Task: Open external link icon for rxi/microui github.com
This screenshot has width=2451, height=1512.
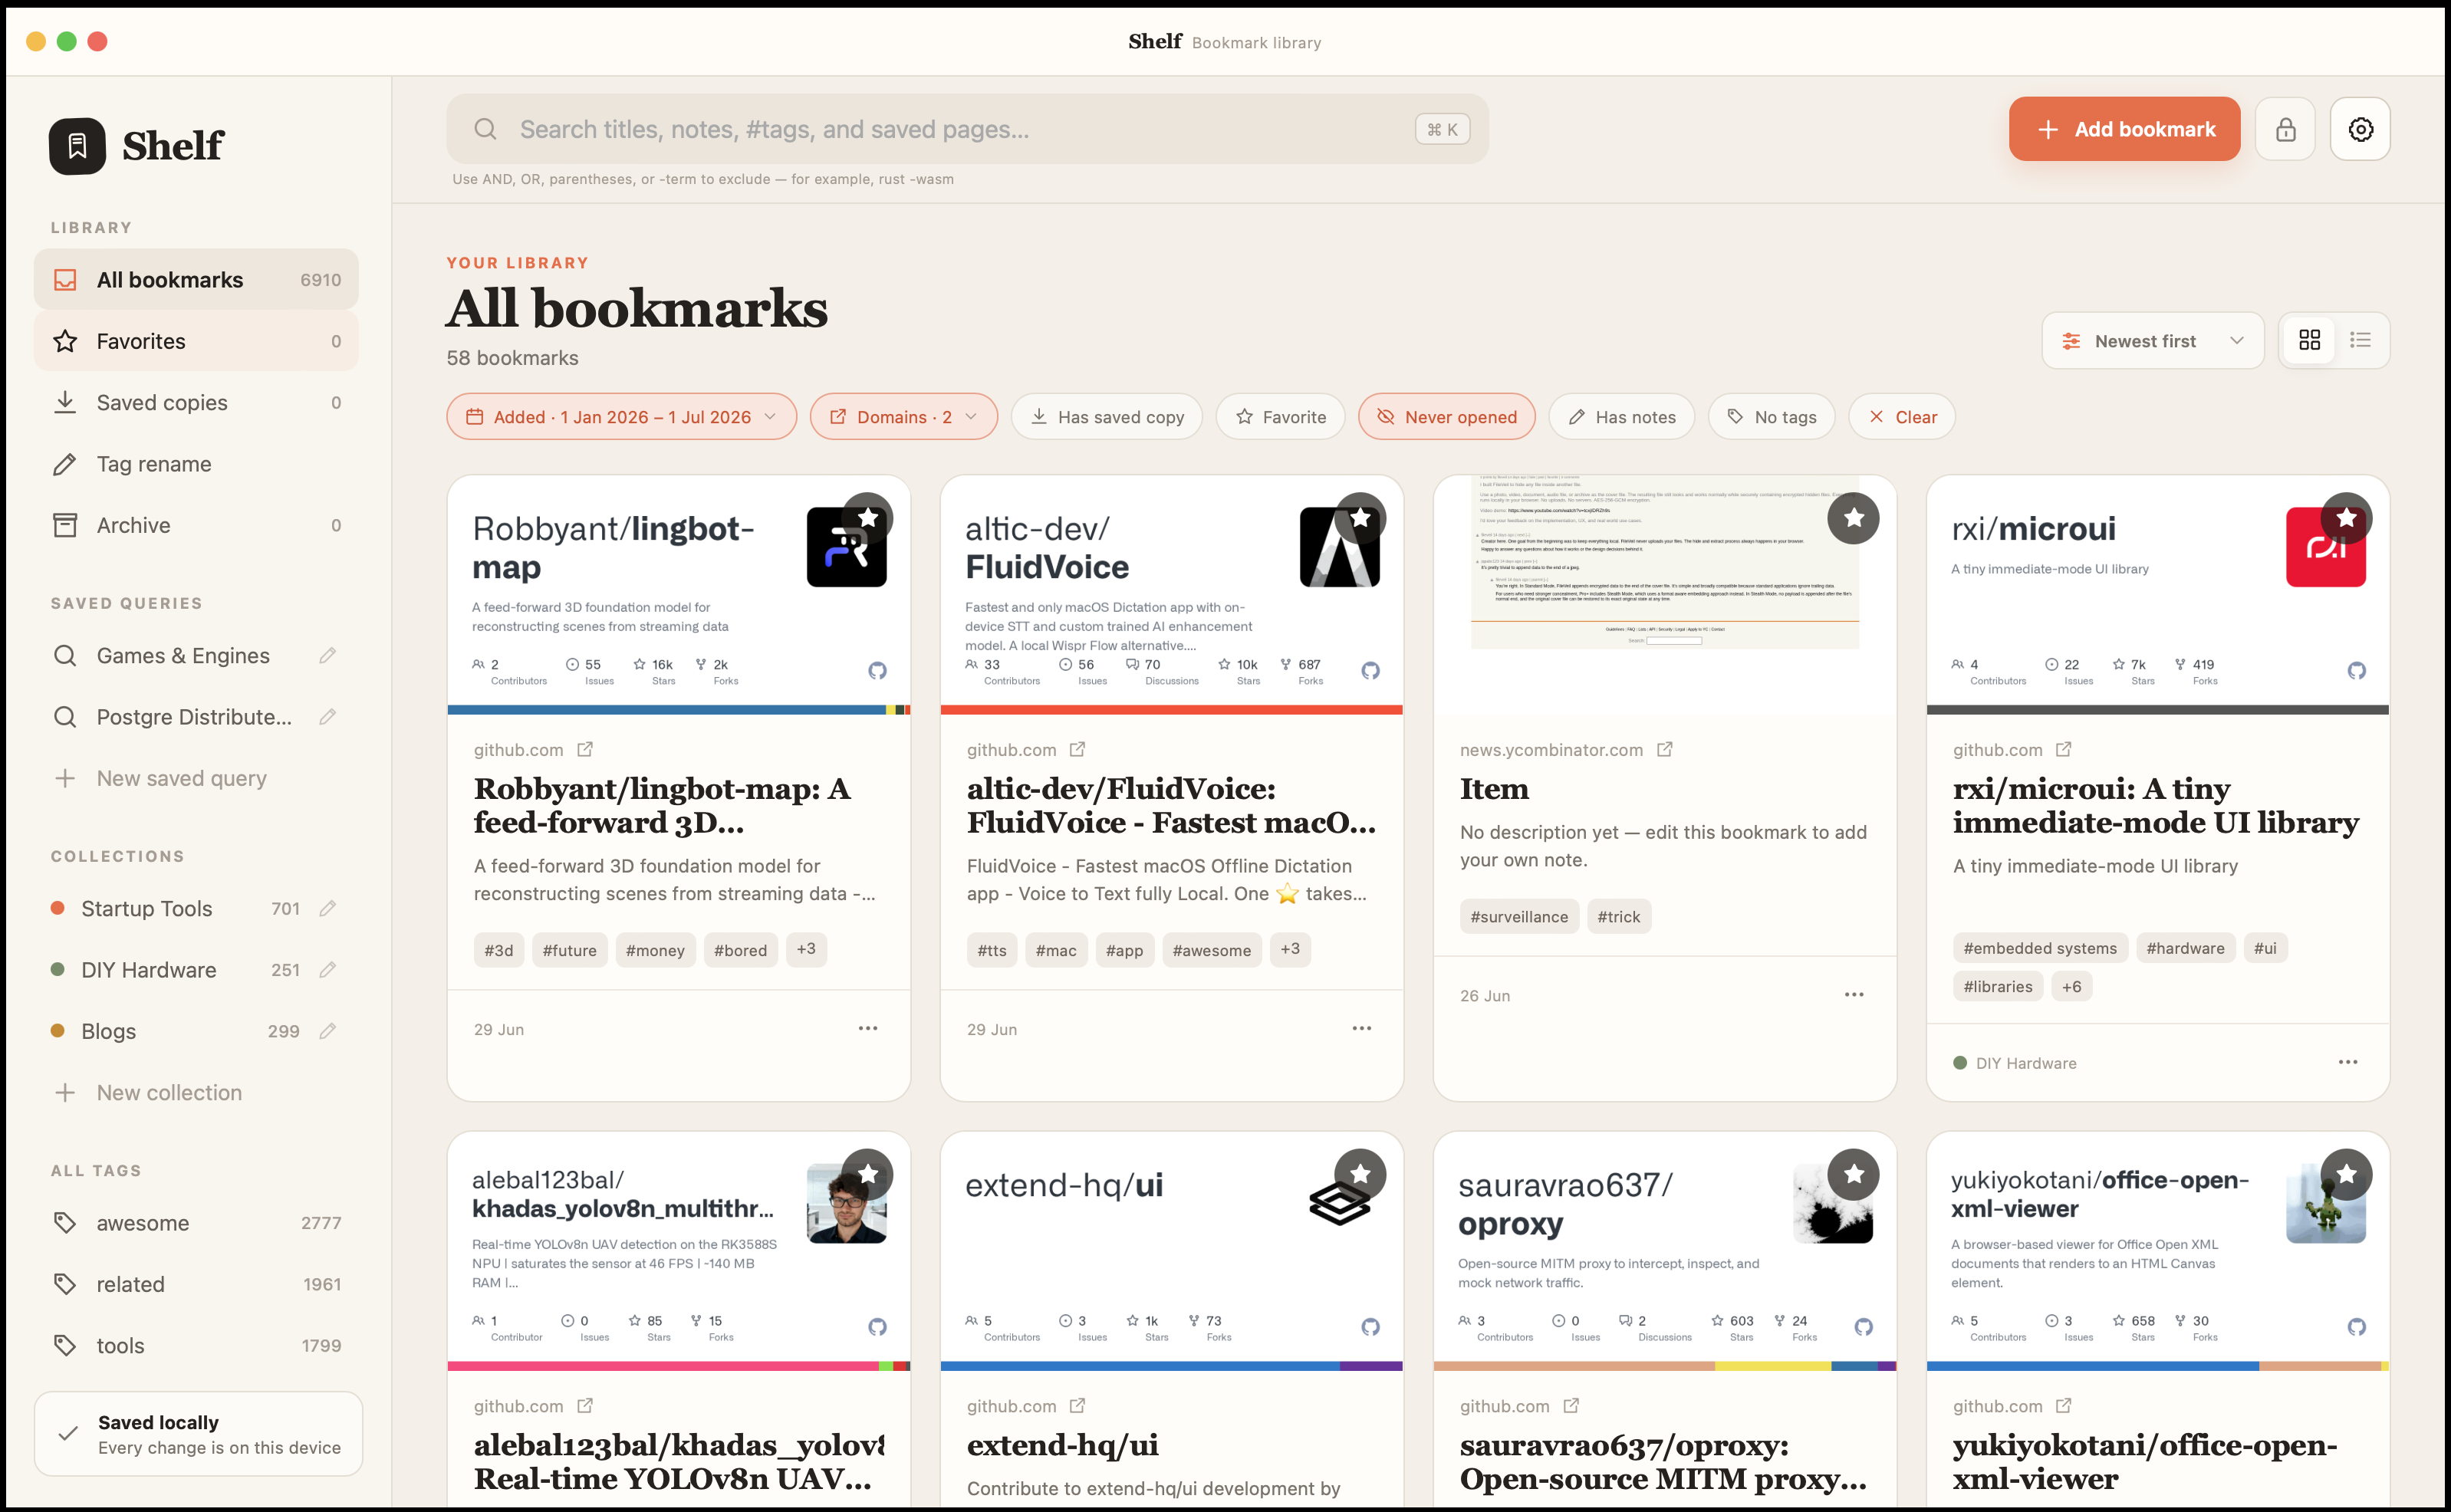Action: [x=2063, y=749]
